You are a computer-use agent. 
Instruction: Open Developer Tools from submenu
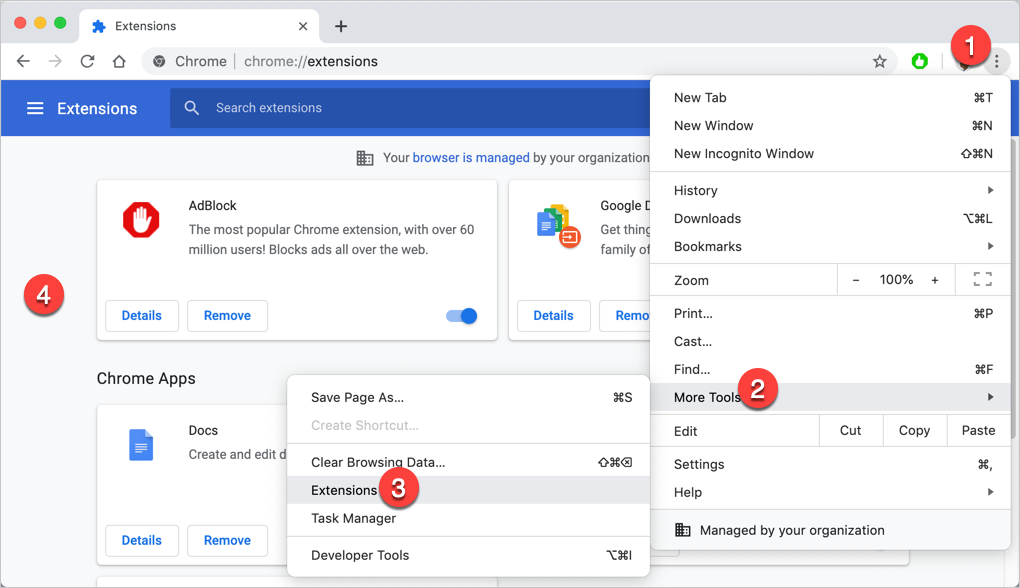[x=468, y=555]
